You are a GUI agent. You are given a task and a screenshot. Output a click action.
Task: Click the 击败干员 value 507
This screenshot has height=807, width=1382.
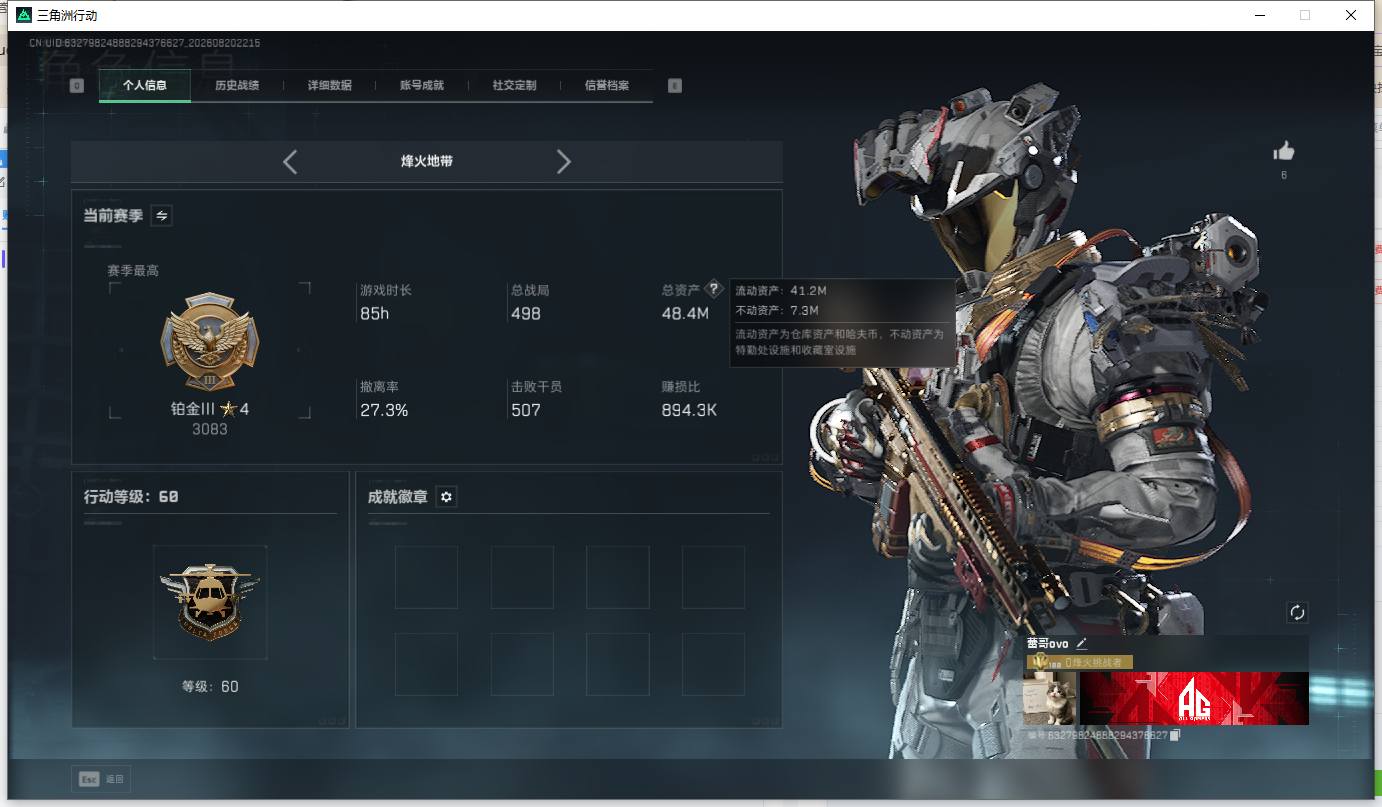tap(526, 410)
